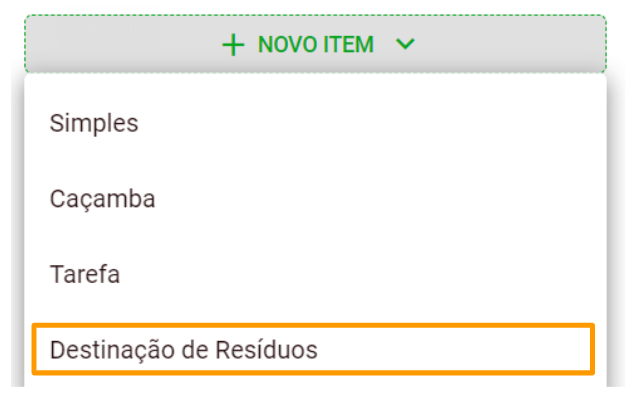The width and height of the screenshot is (630, 400).
Task: Click the plus sign beside NOVO ITEM
Action: pos(233,45)
